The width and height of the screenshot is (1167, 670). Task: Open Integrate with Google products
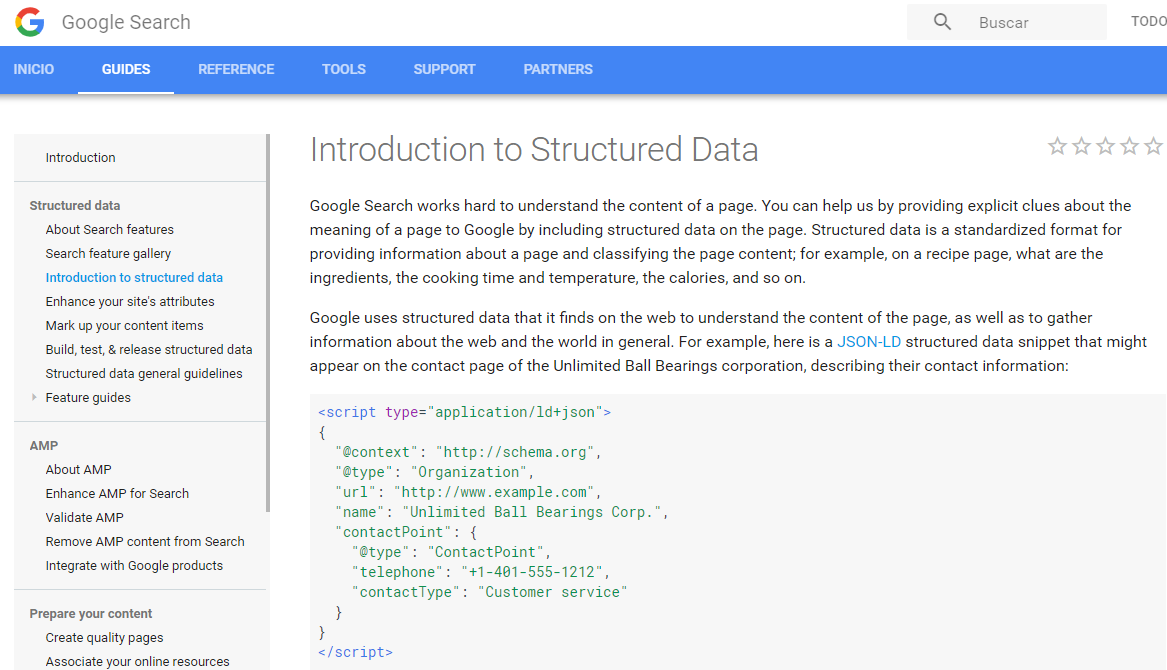coord(134,566)
